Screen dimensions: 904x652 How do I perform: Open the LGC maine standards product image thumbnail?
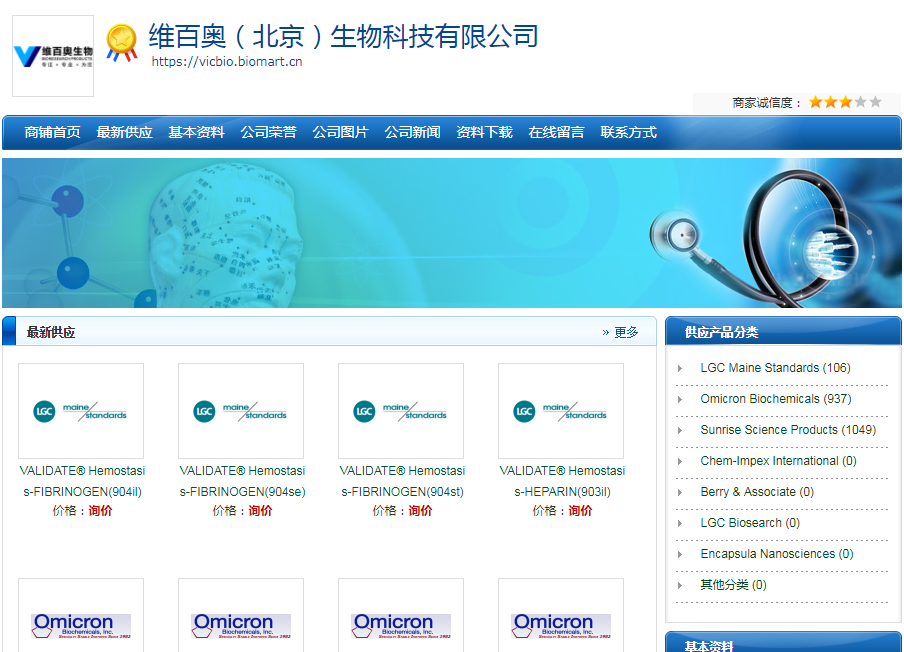(x=80, y=410)
